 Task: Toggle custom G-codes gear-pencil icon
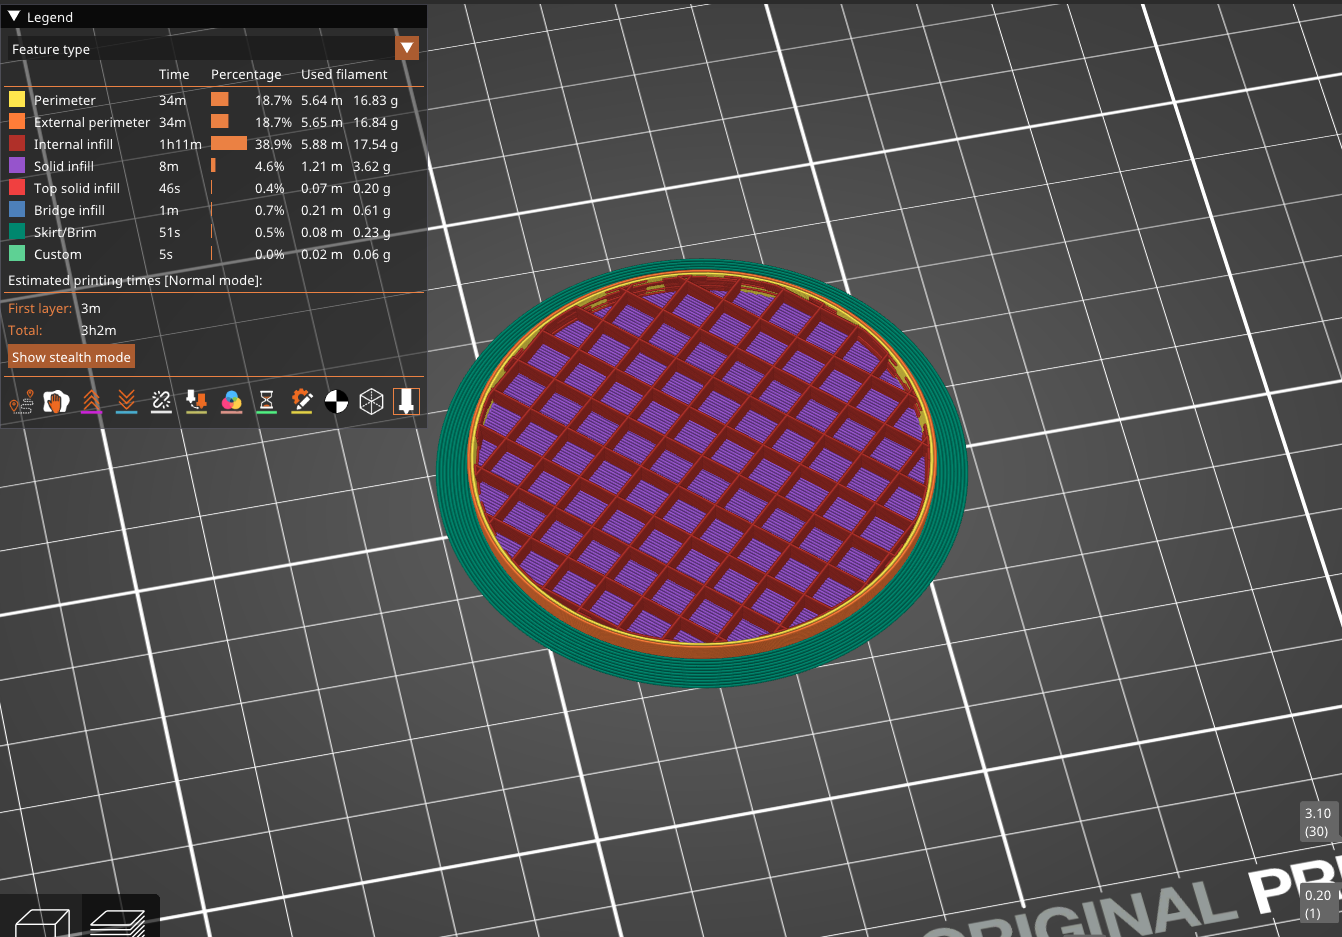(x=301, y=402)
